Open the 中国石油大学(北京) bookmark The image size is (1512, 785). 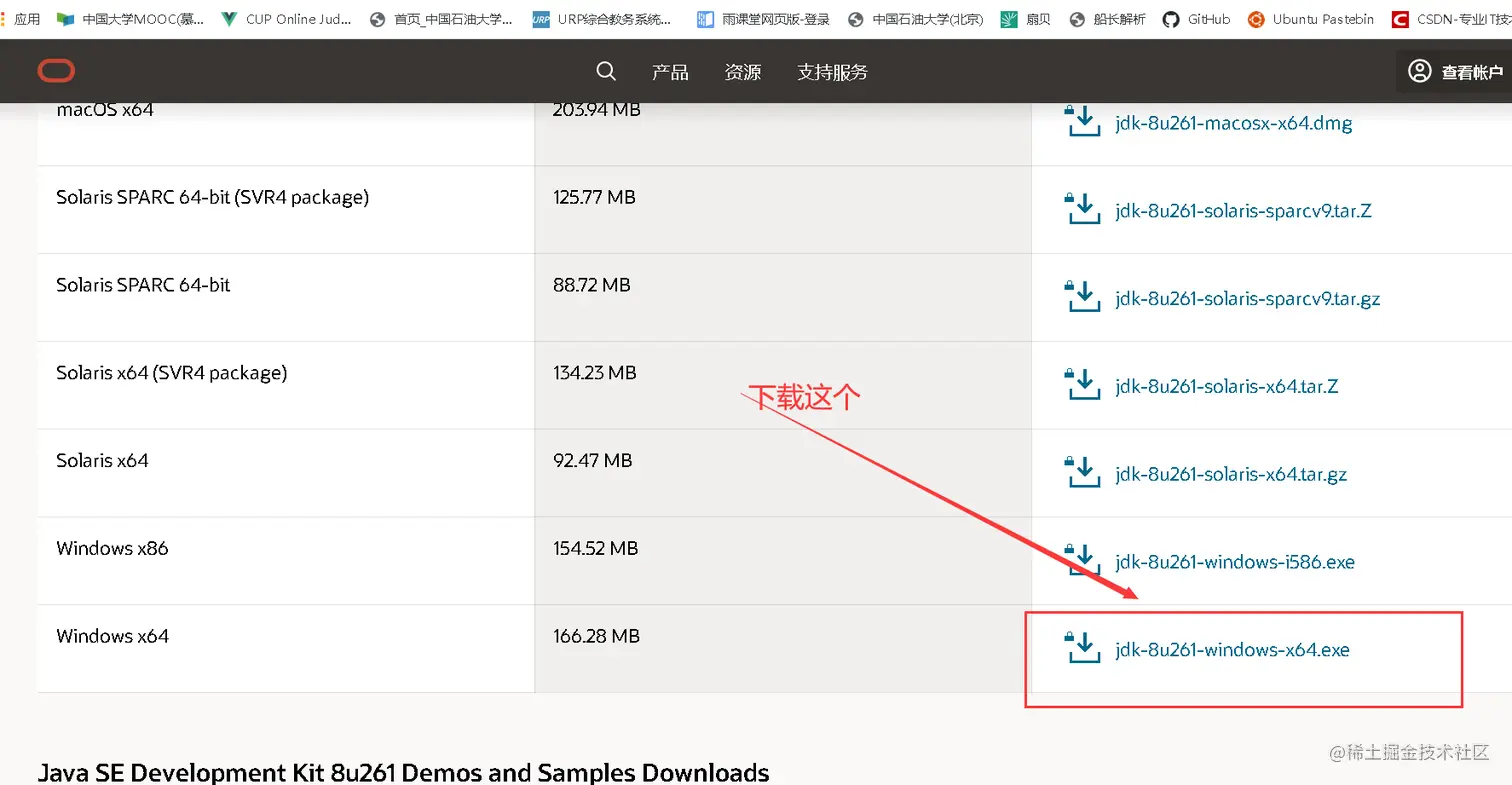pyautogui.click(x=915, y=19)
